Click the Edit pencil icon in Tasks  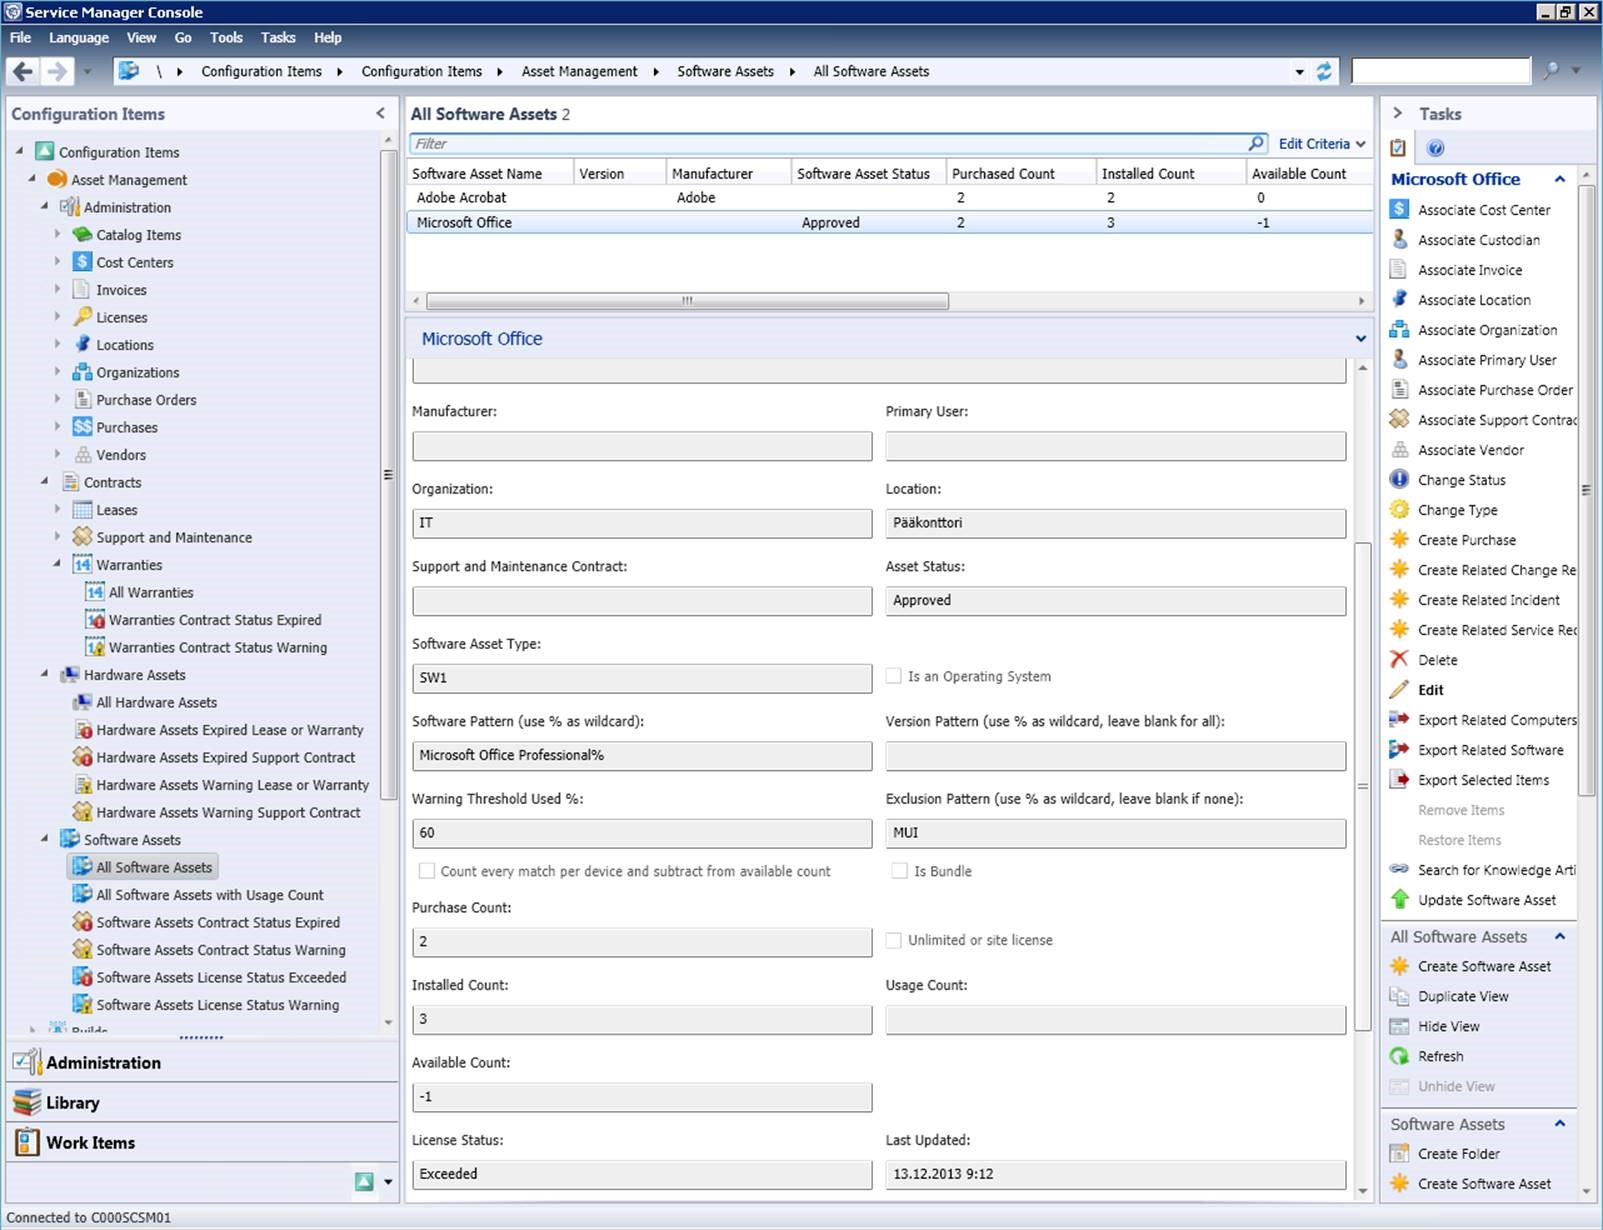click(1399, 690)
